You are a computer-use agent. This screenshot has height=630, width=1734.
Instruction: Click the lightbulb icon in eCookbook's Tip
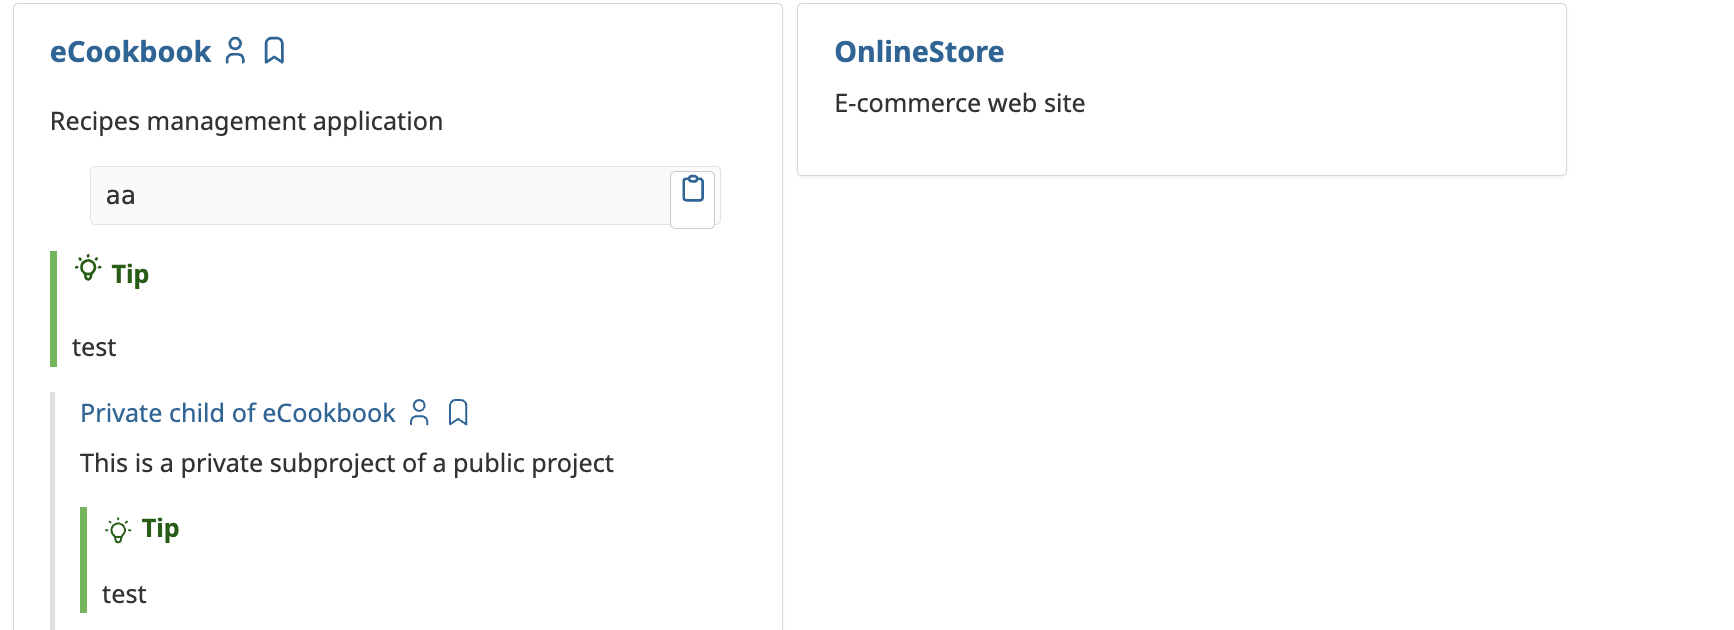tap(88, 268)
